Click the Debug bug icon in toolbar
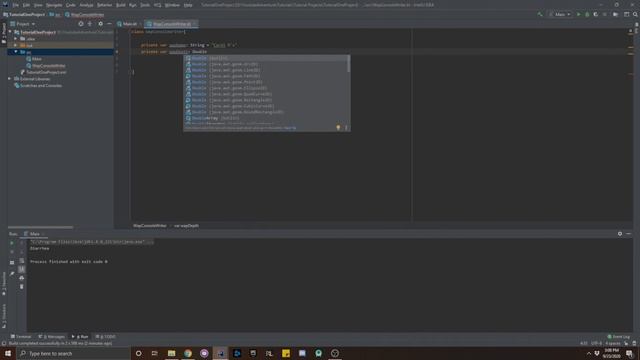 click(x=587, y=14)
